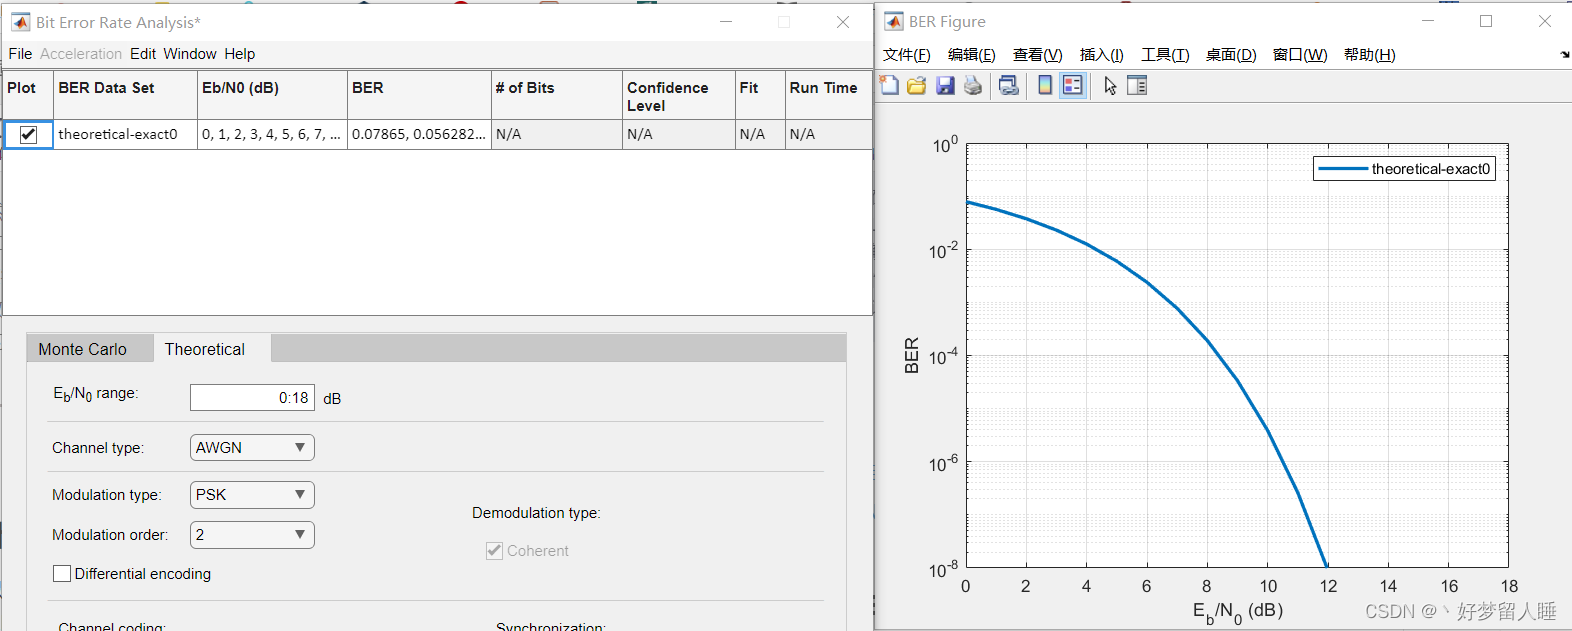Click Fit column header
Image resolution: width=1572 pixels, height=631 pixels.
tap(760, 96)
